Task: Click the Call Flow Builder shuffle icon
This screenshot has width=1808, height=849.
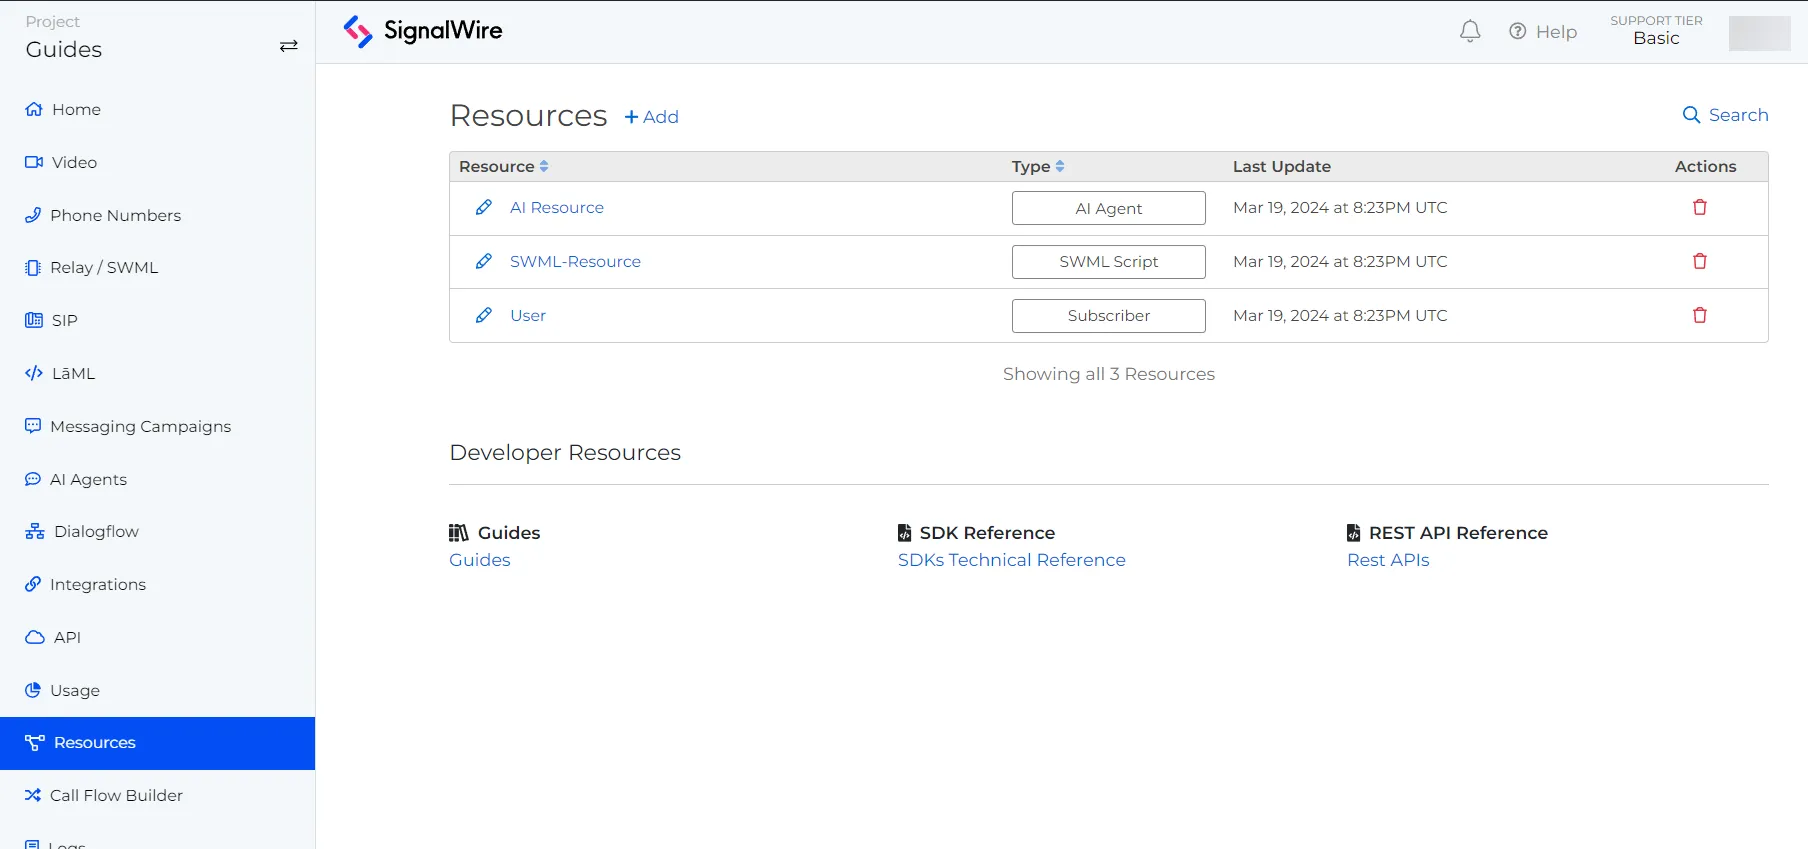Action: pos(33,795)
